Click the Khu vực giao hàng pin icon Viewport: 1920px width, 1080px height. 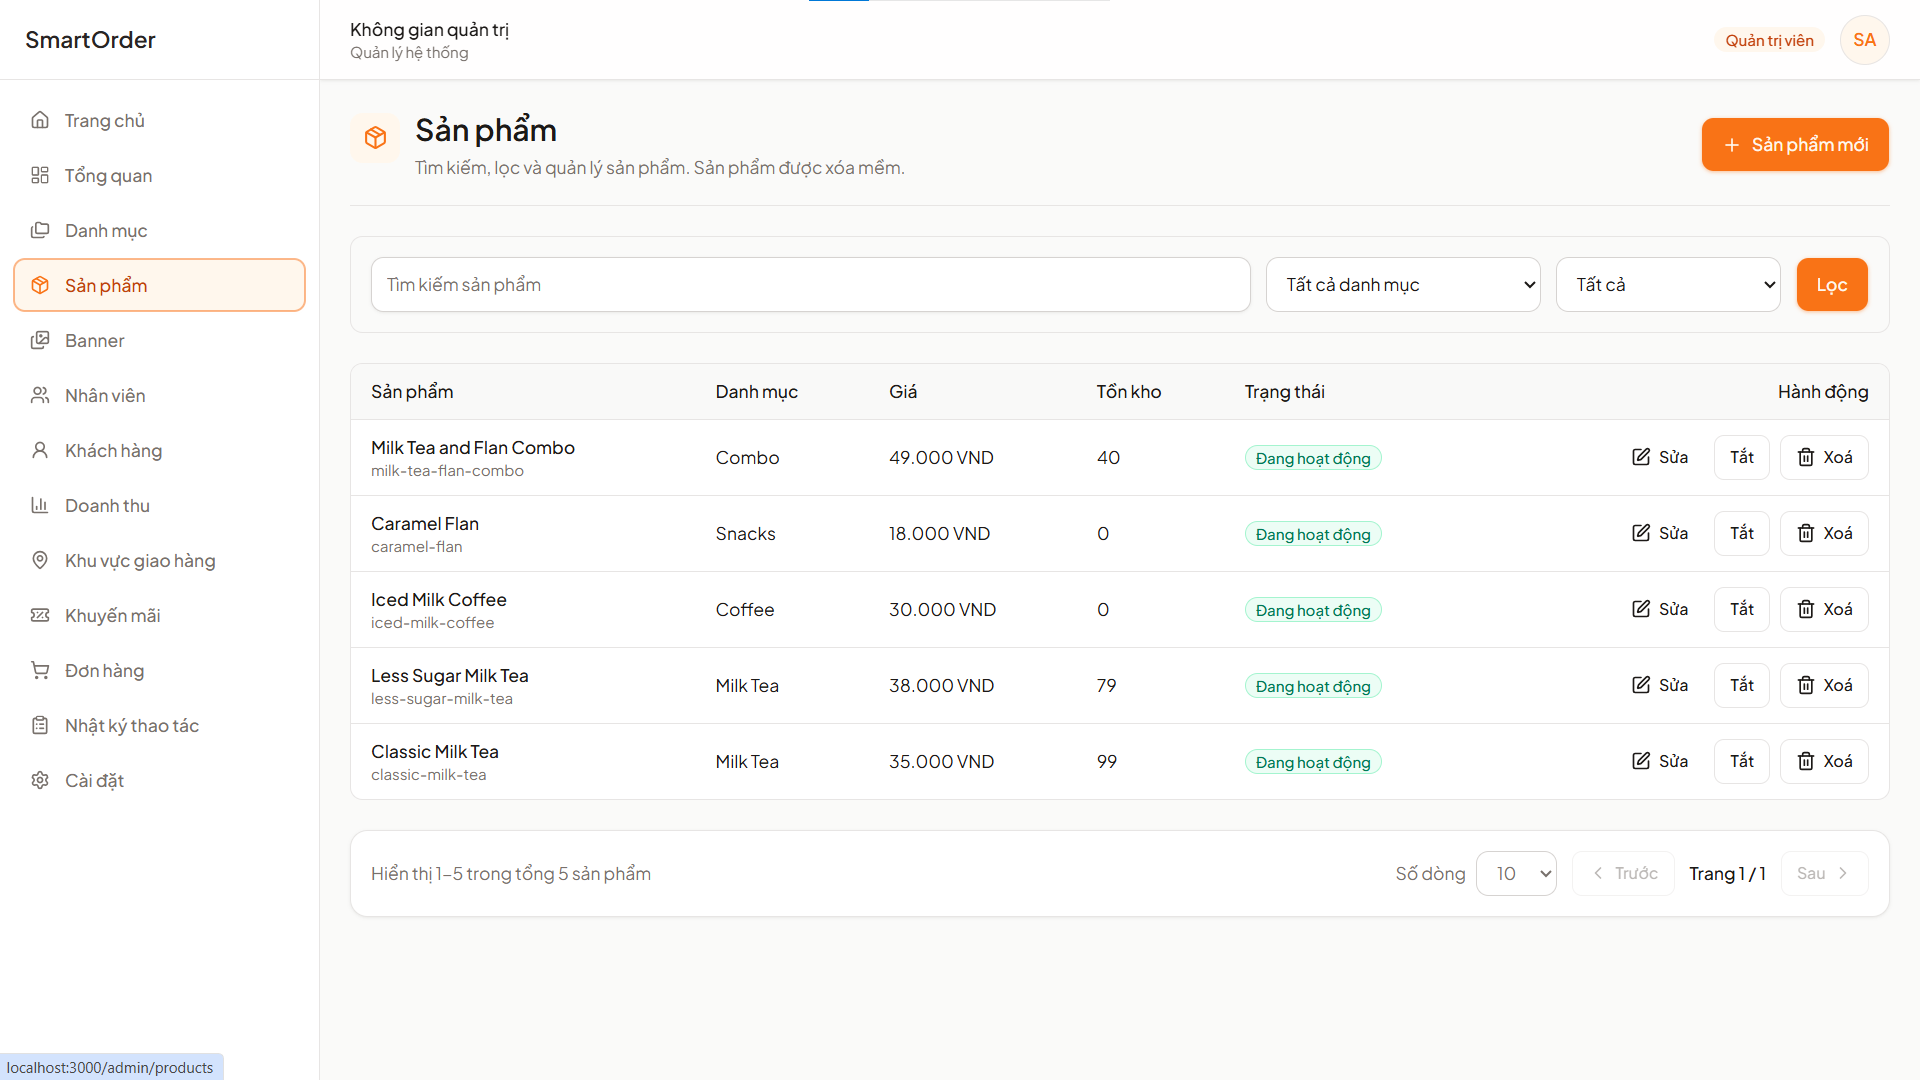tap(40, 560)
